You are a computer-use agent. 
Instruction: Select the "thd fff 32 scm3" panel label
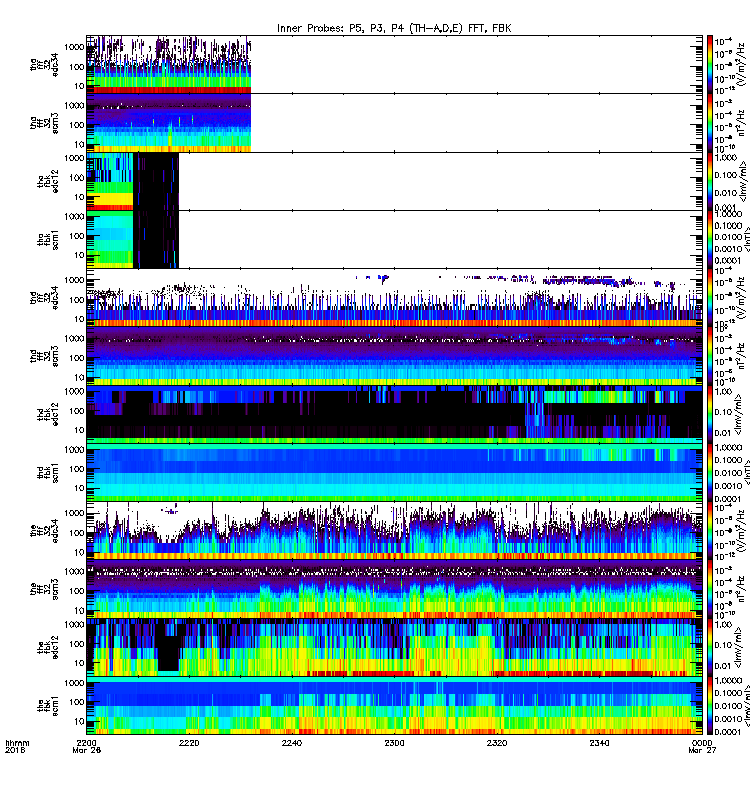click(42, 356)
